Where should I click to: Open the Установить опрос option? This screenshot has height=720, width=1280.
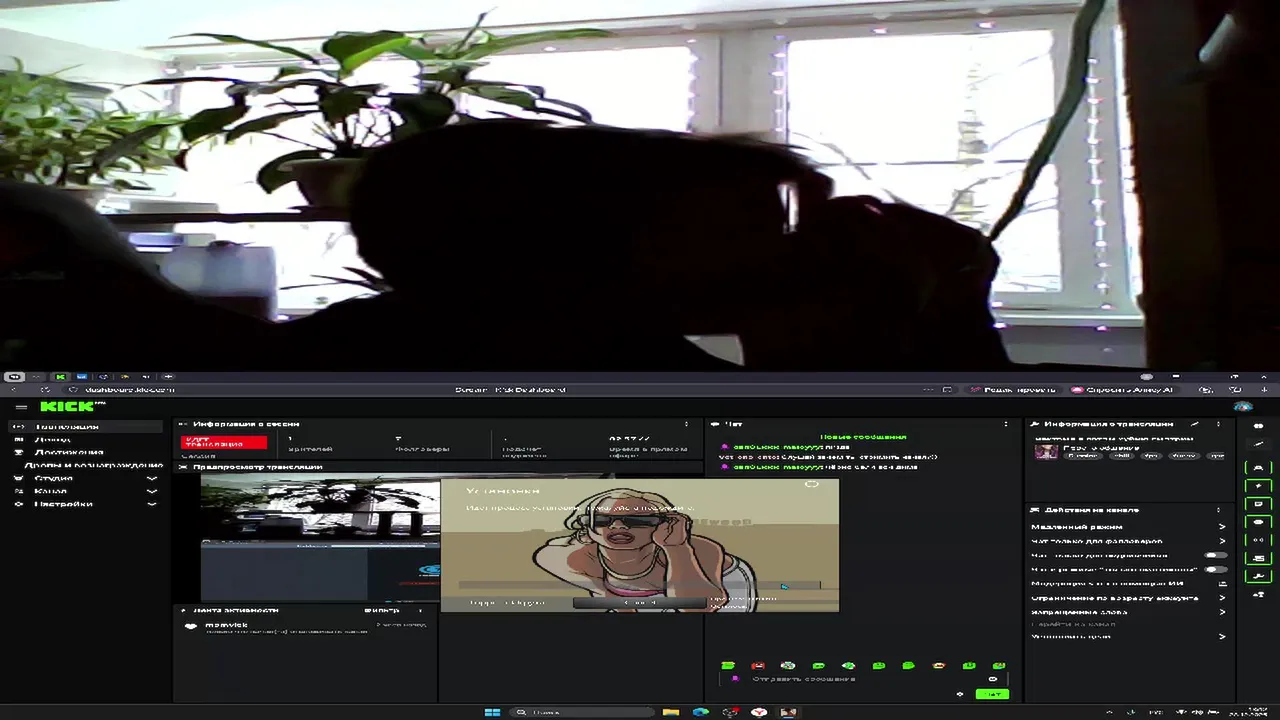click(1128, 636)
